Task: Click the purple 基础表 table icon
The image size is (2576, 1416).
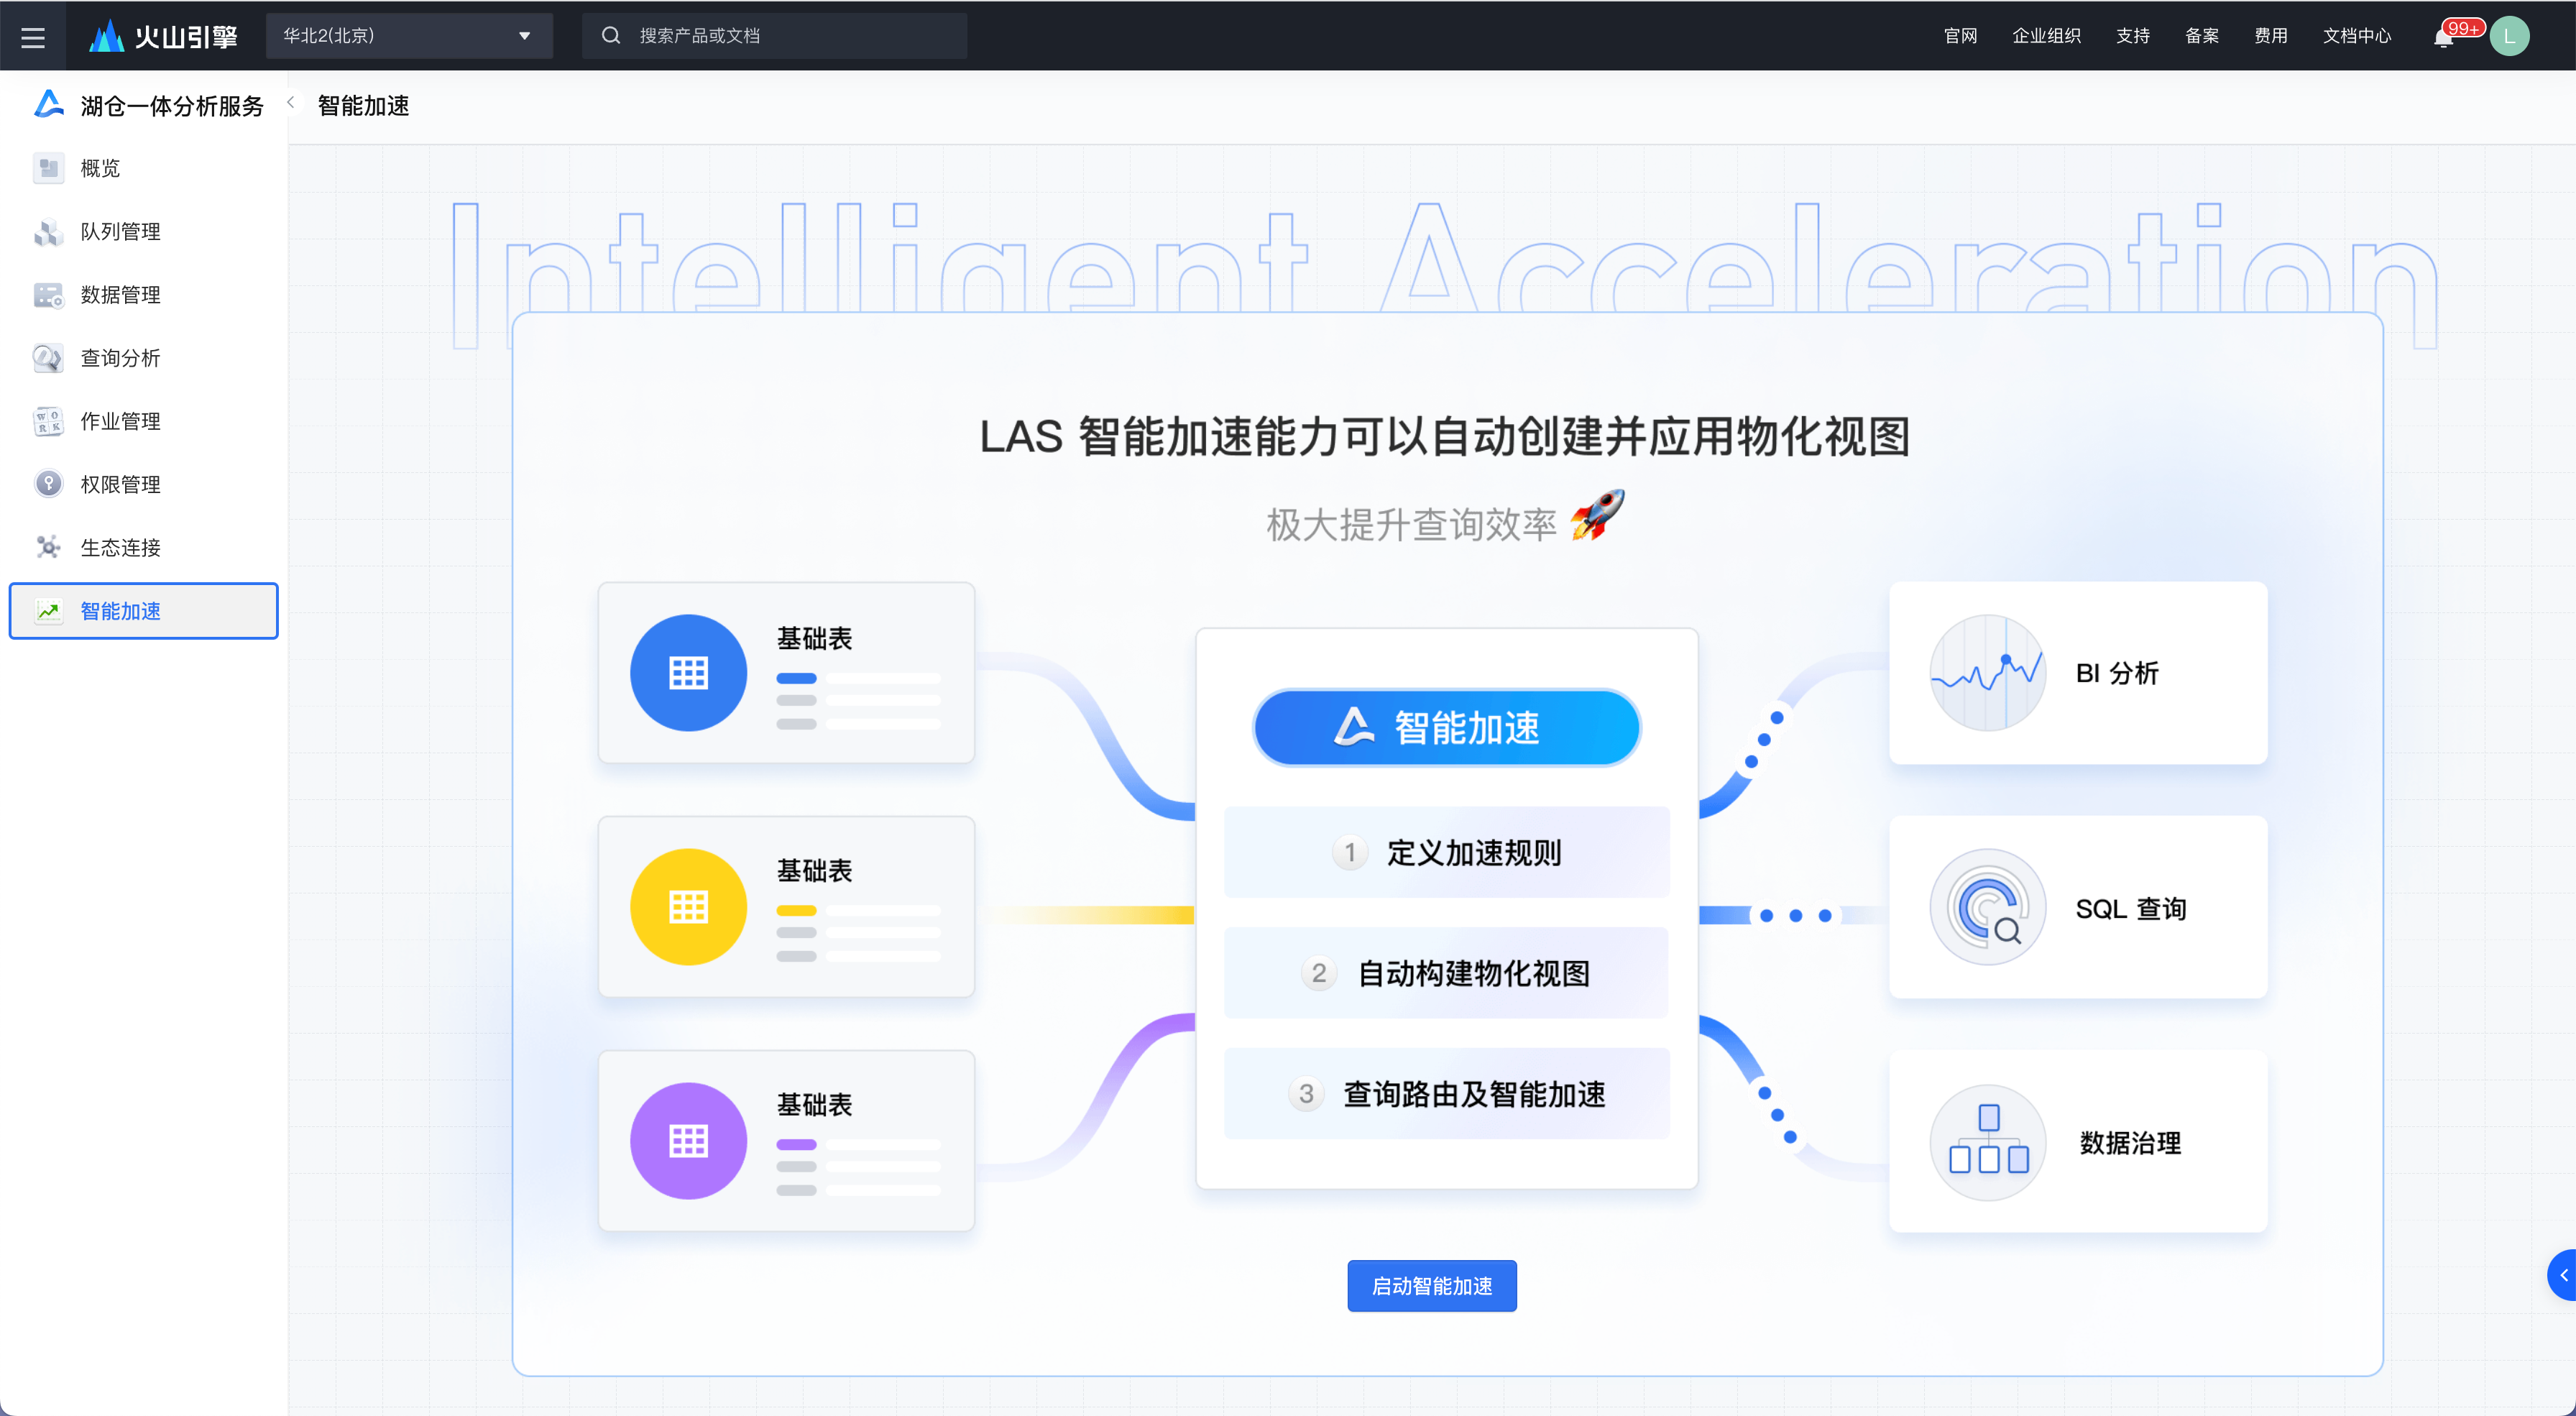Action: (x=688, y=1140)
